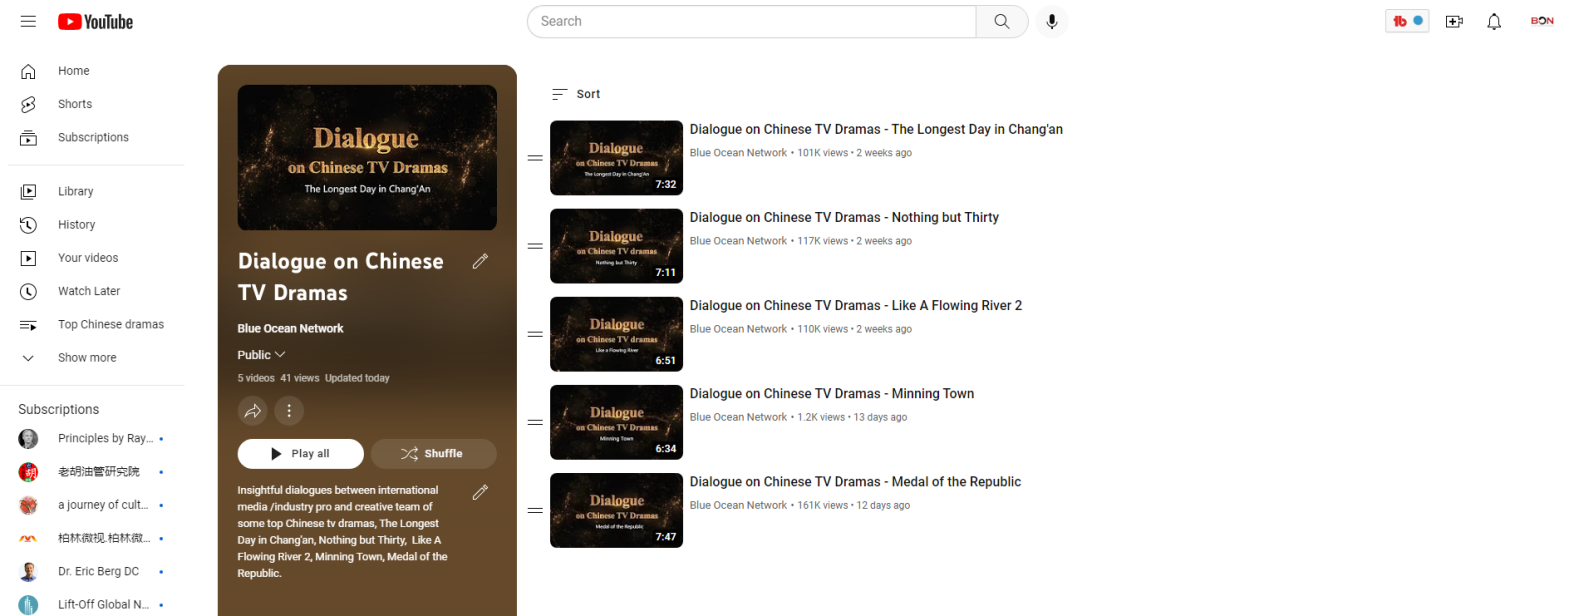Image resolution: width=1569 pixels, height=616 pixels.
Task: Open Blue Ocean Network channel on Minning Town row
Action: [738, 417]
